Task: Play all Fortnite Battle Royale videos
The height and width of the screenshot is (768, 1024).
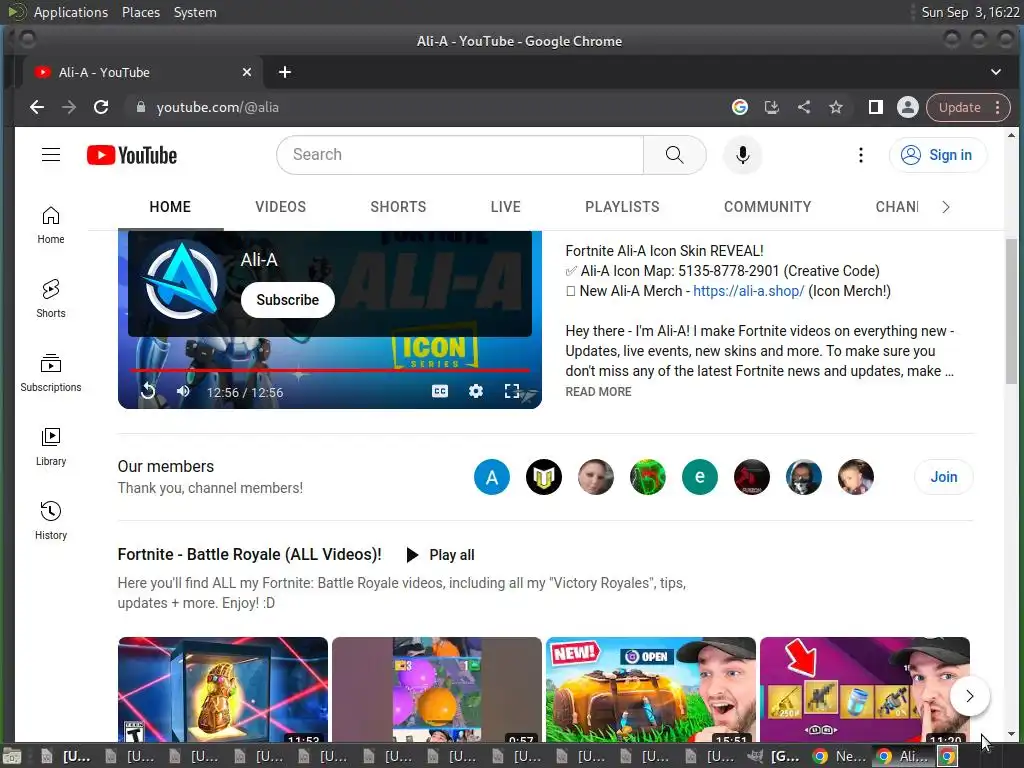Action: click(440, 555)
